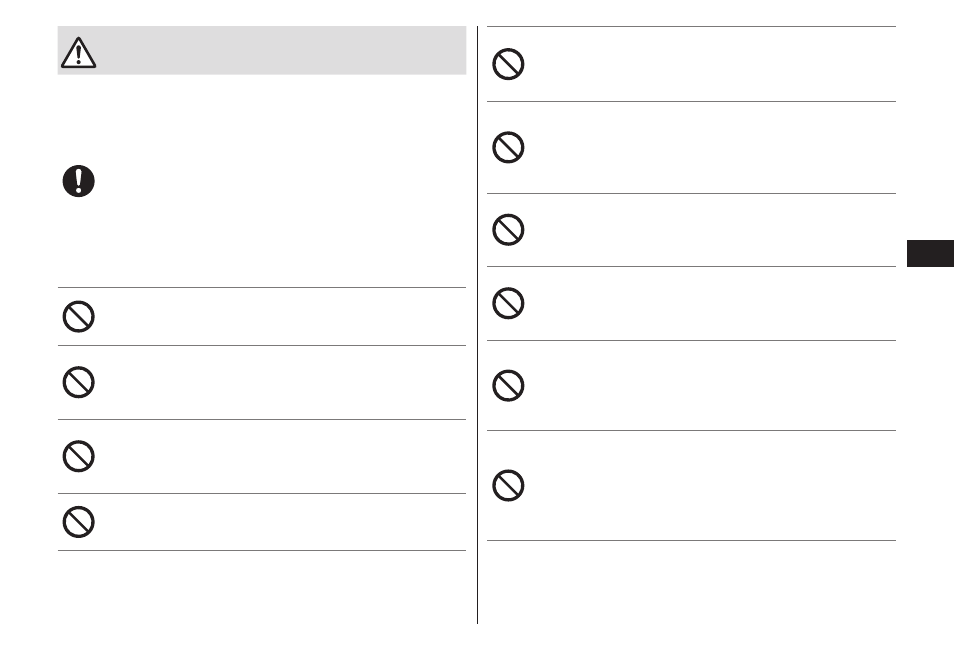Click the bottom horizontal rule of right column
Image resolution: width=954 pixels, height=671 pixels.
pos(691,540)
